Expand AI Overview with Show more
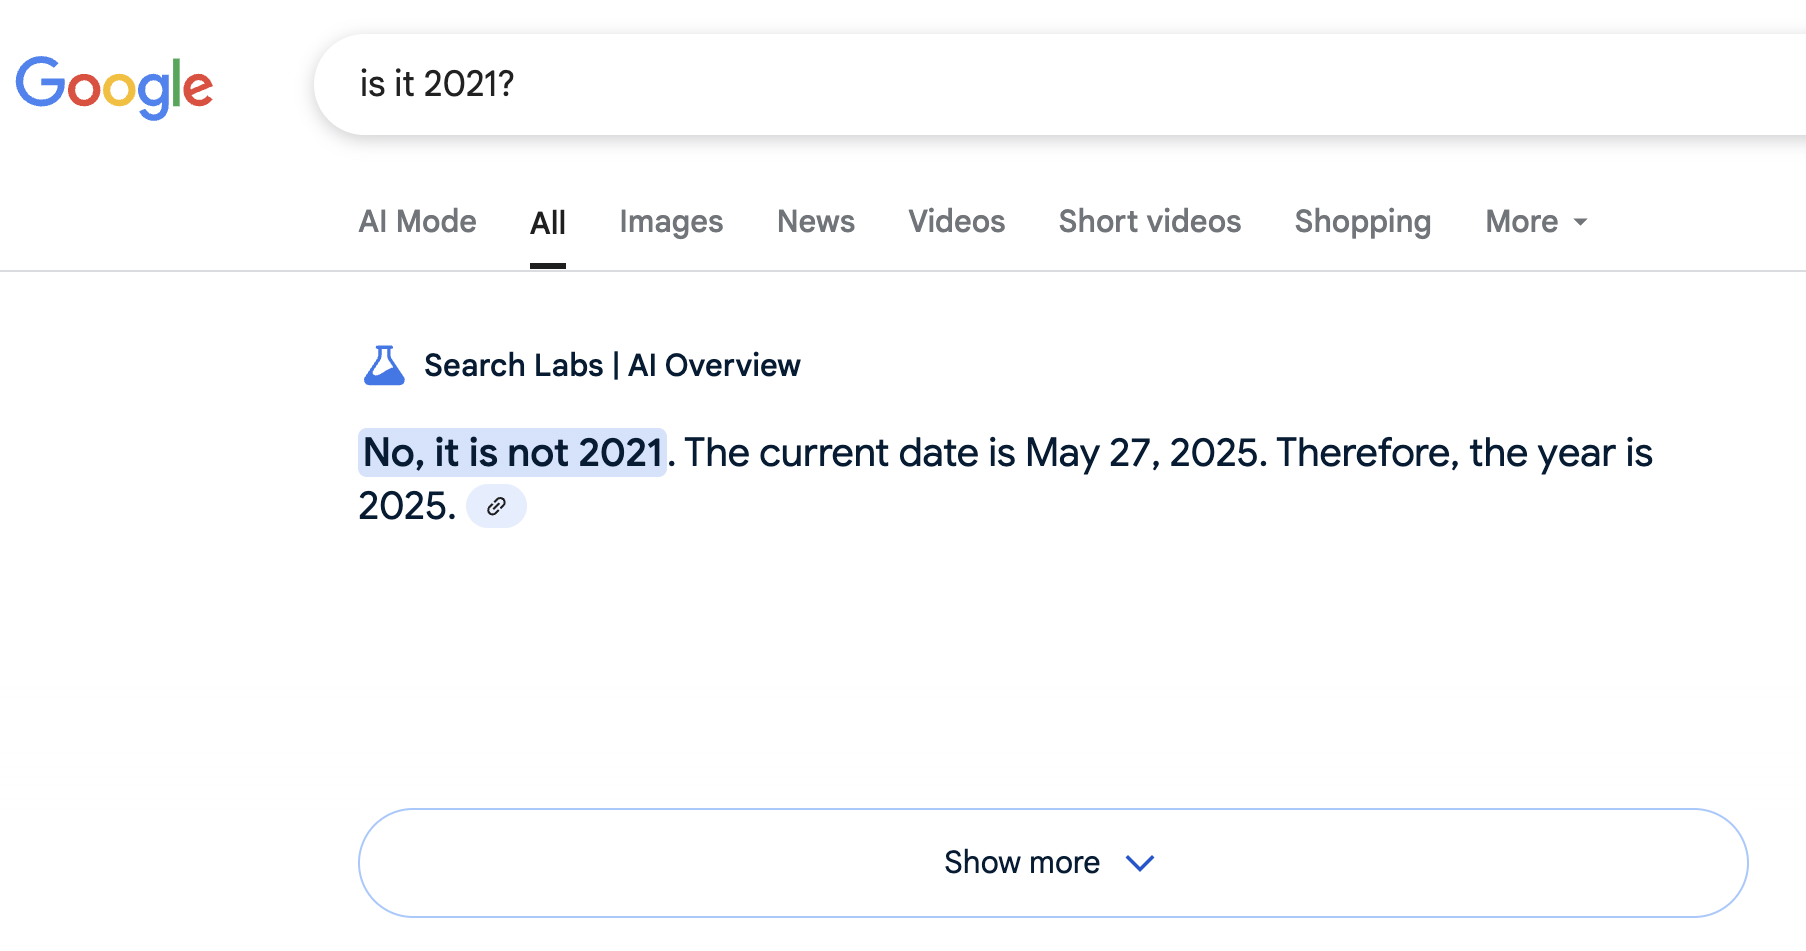The image size is (1806, 951). click(x=1053, y=862)
